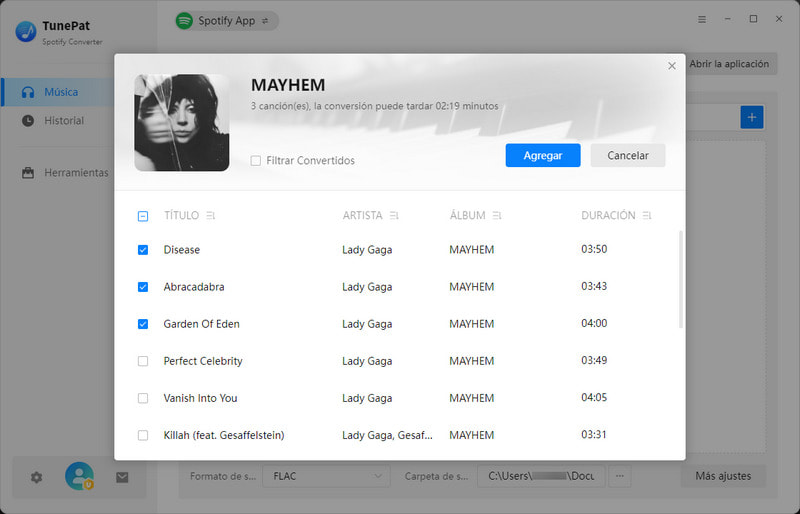
Task: Click the Abracadabra song title
Action: 194,287
